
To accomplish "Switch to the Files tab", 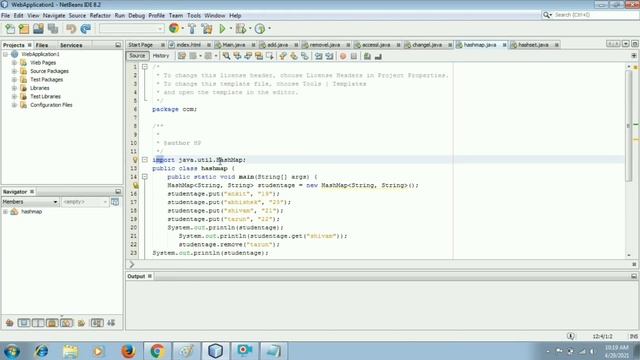I will click(x=42, y=45).
